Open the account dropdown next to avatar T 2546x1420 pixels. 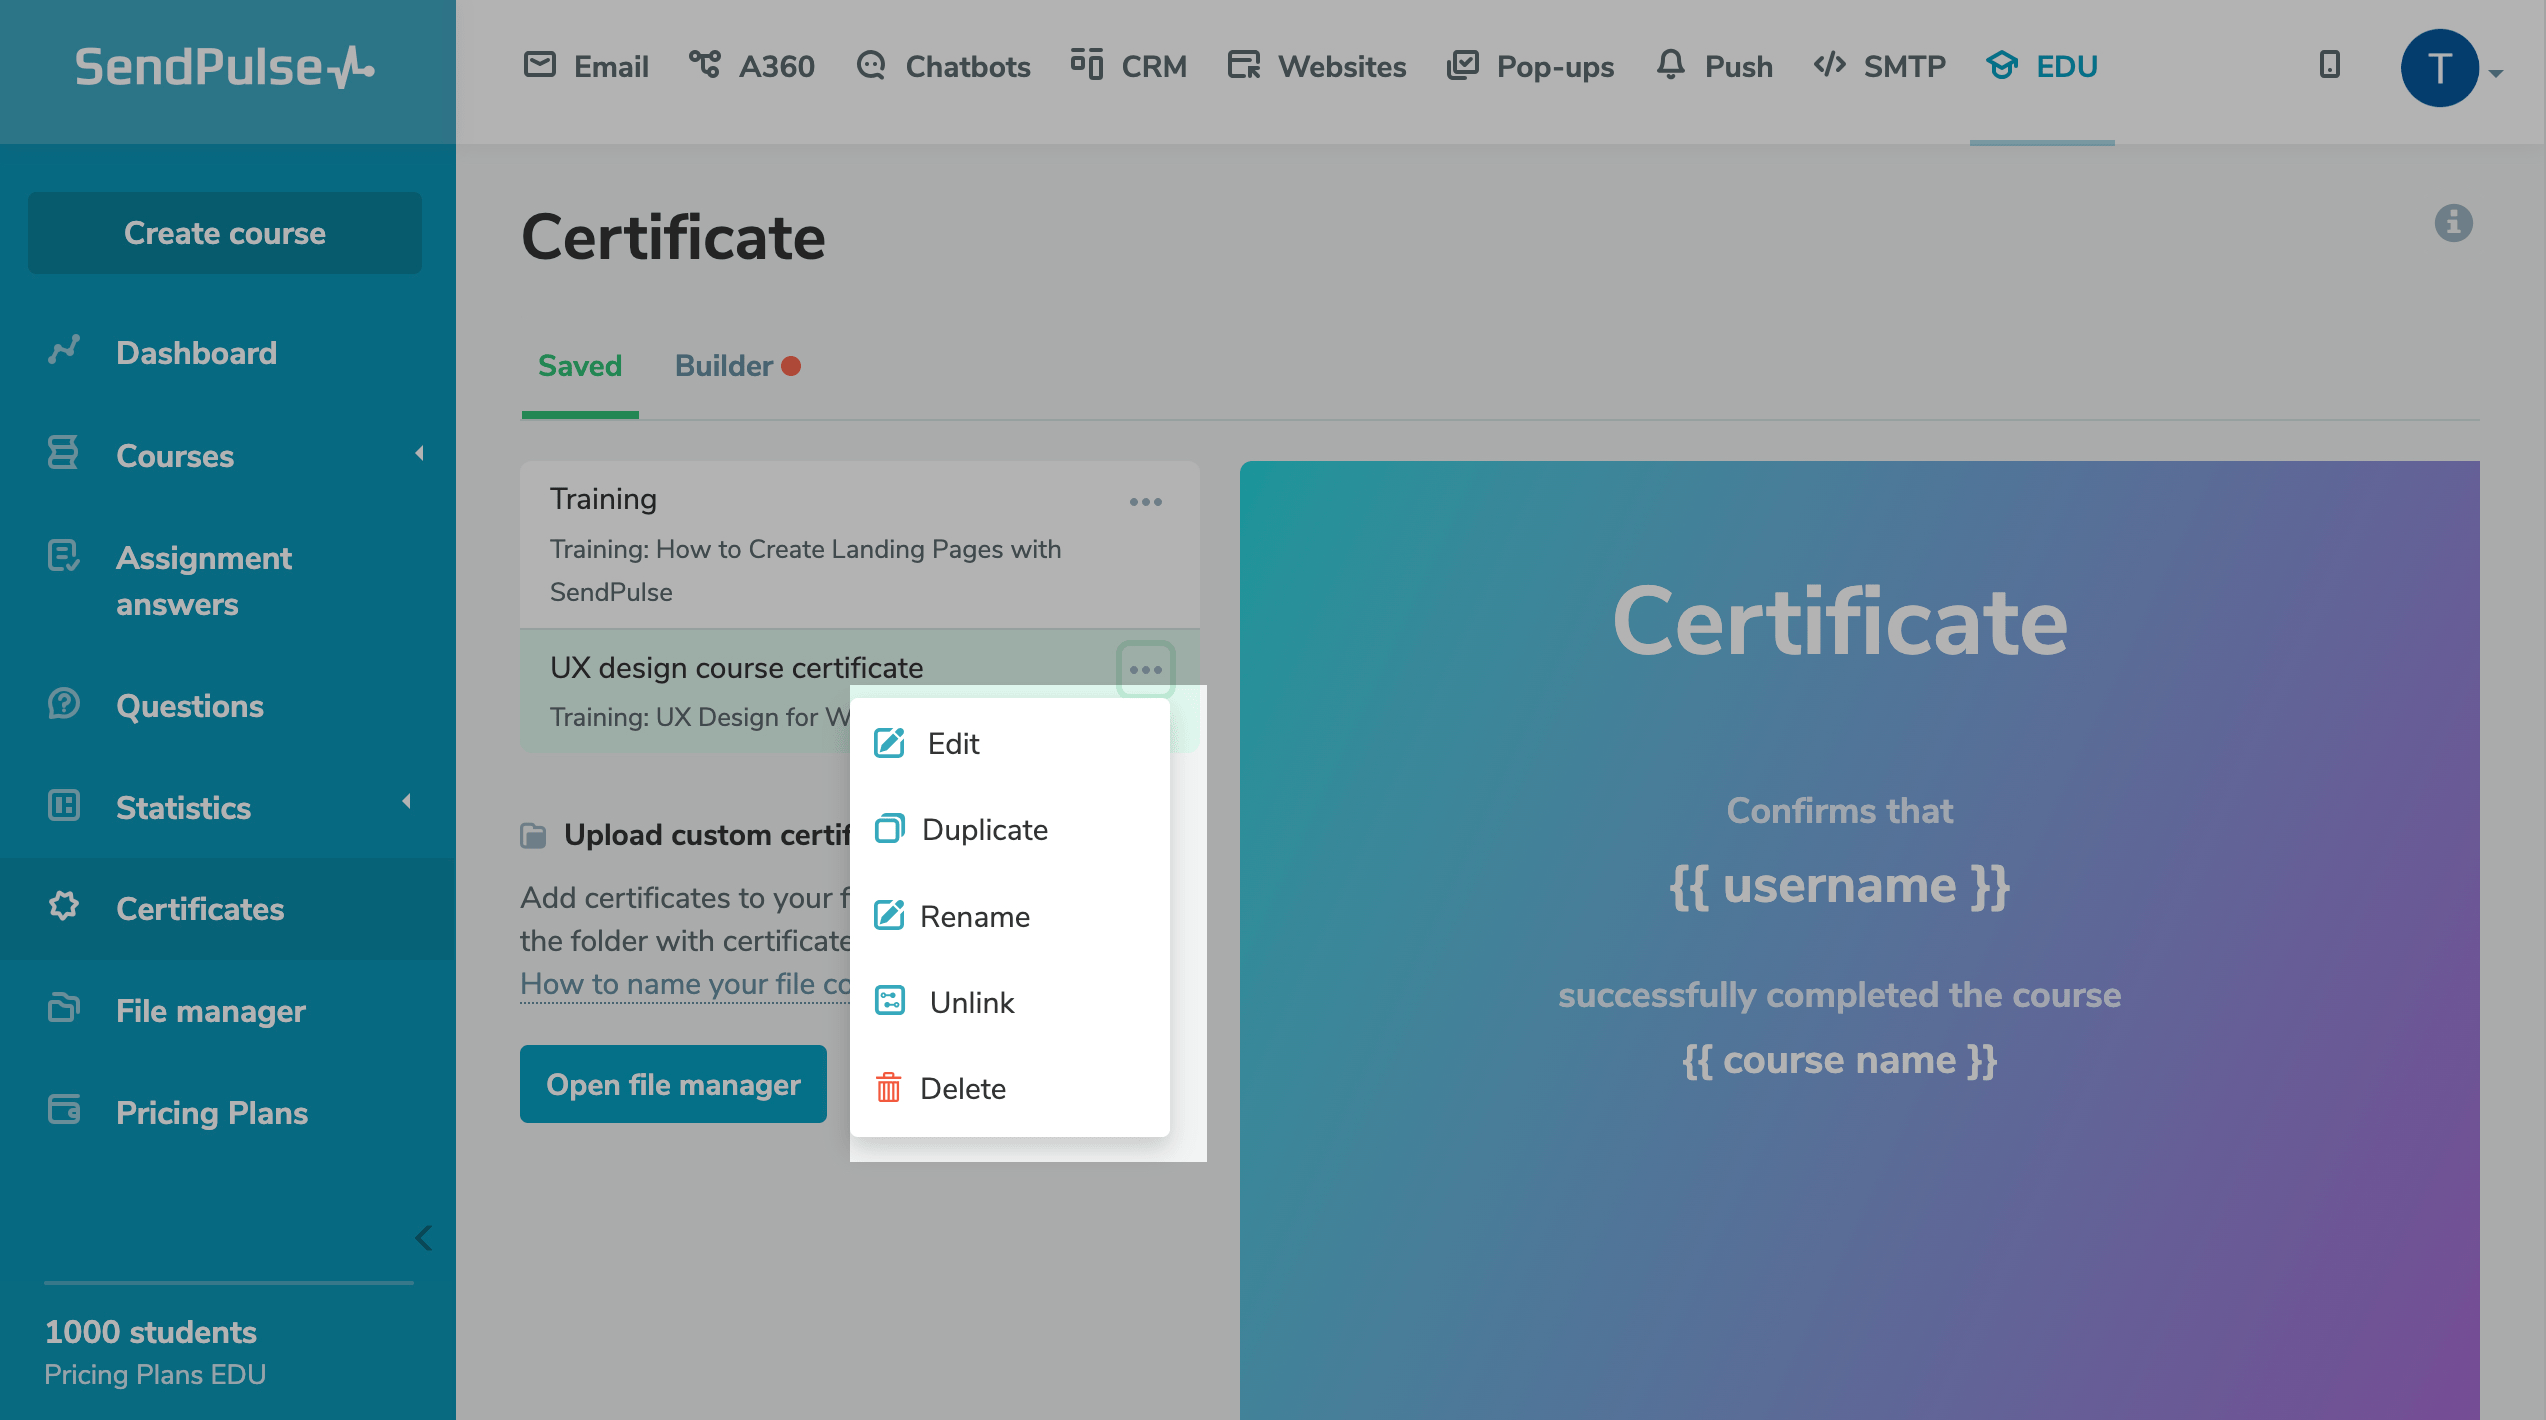click(x=2496, y=72)
